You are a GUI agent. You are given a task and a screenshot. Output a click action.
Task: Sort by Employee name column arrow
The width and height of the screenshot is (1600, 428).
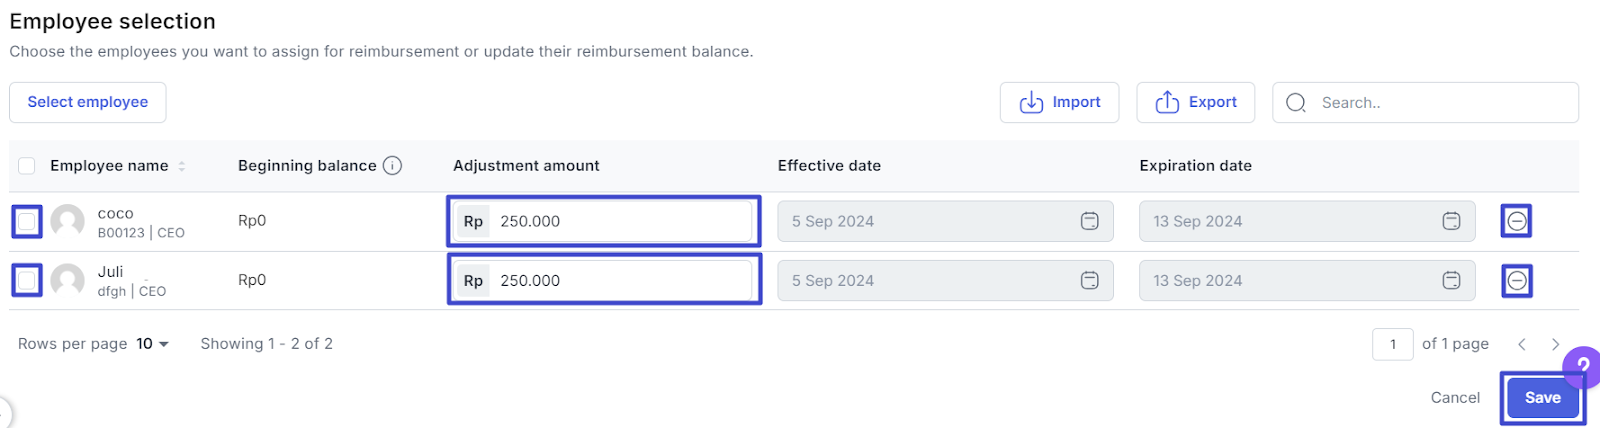[x=182, y=166]
